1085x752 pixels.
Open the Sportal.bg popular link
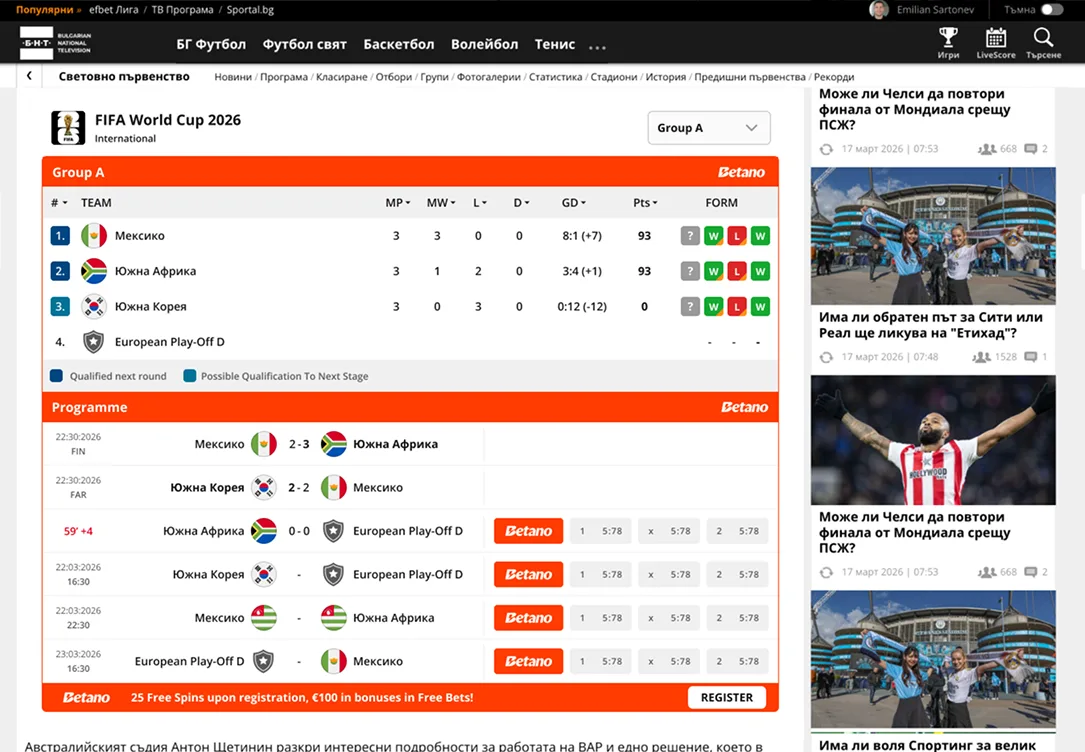[250, 10]
